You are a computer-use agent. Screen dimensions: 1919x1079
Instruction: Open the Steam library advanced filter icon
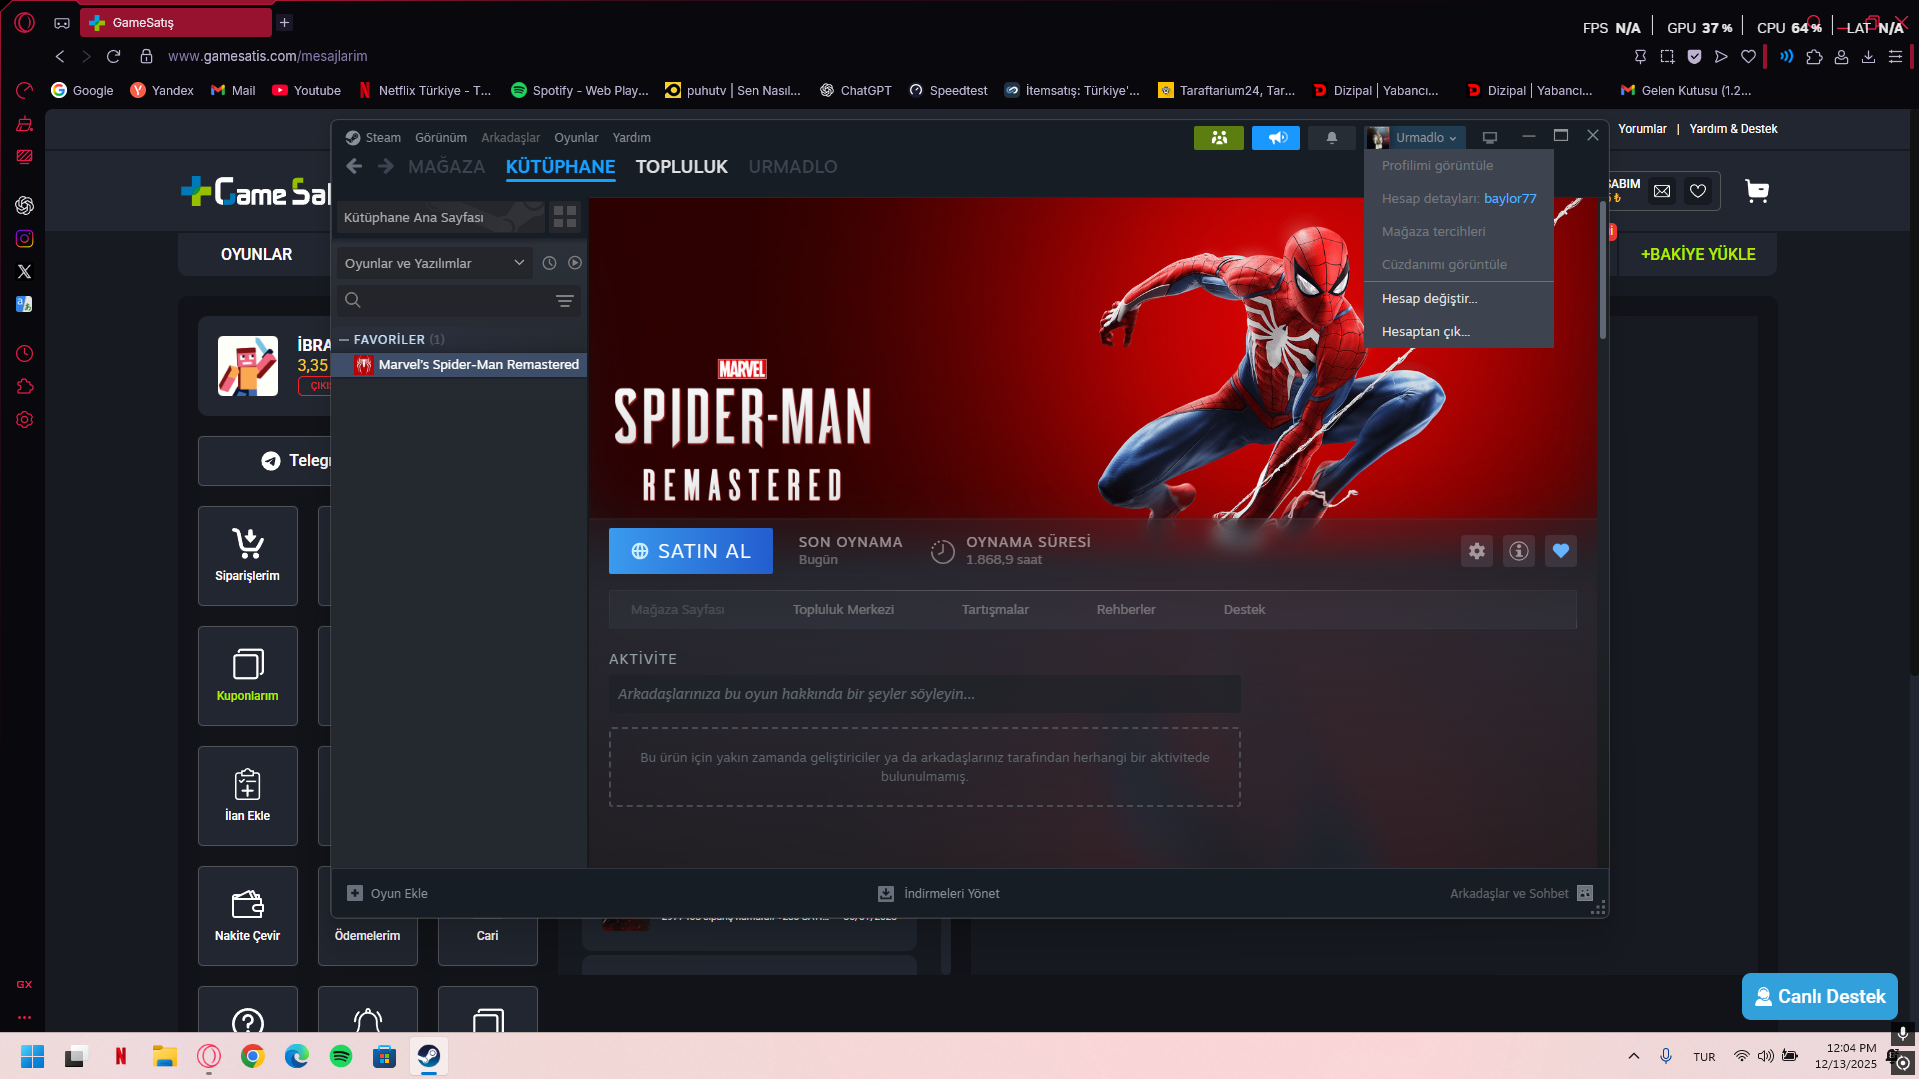click(565, 300)
